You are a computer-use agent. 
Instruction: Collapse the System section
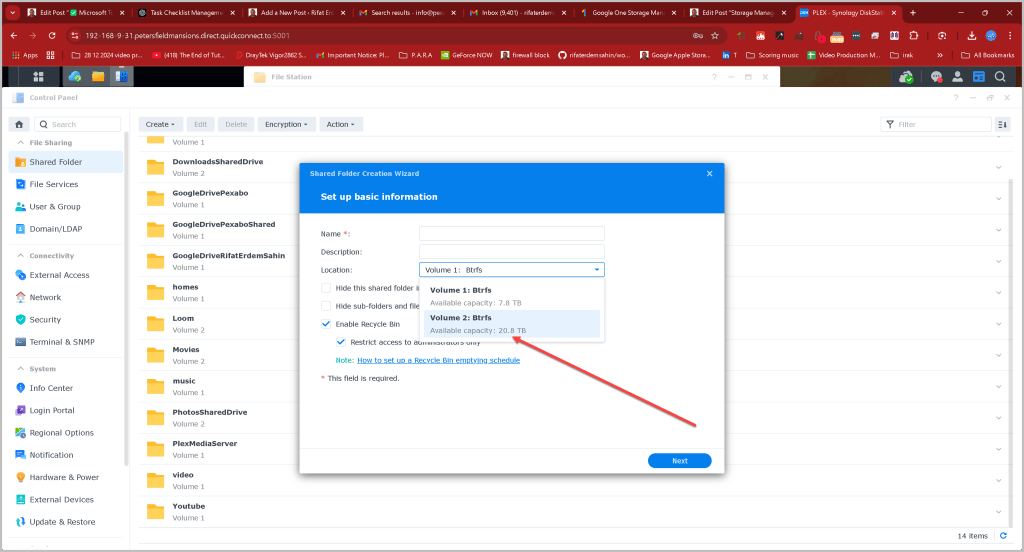(21, 368)
